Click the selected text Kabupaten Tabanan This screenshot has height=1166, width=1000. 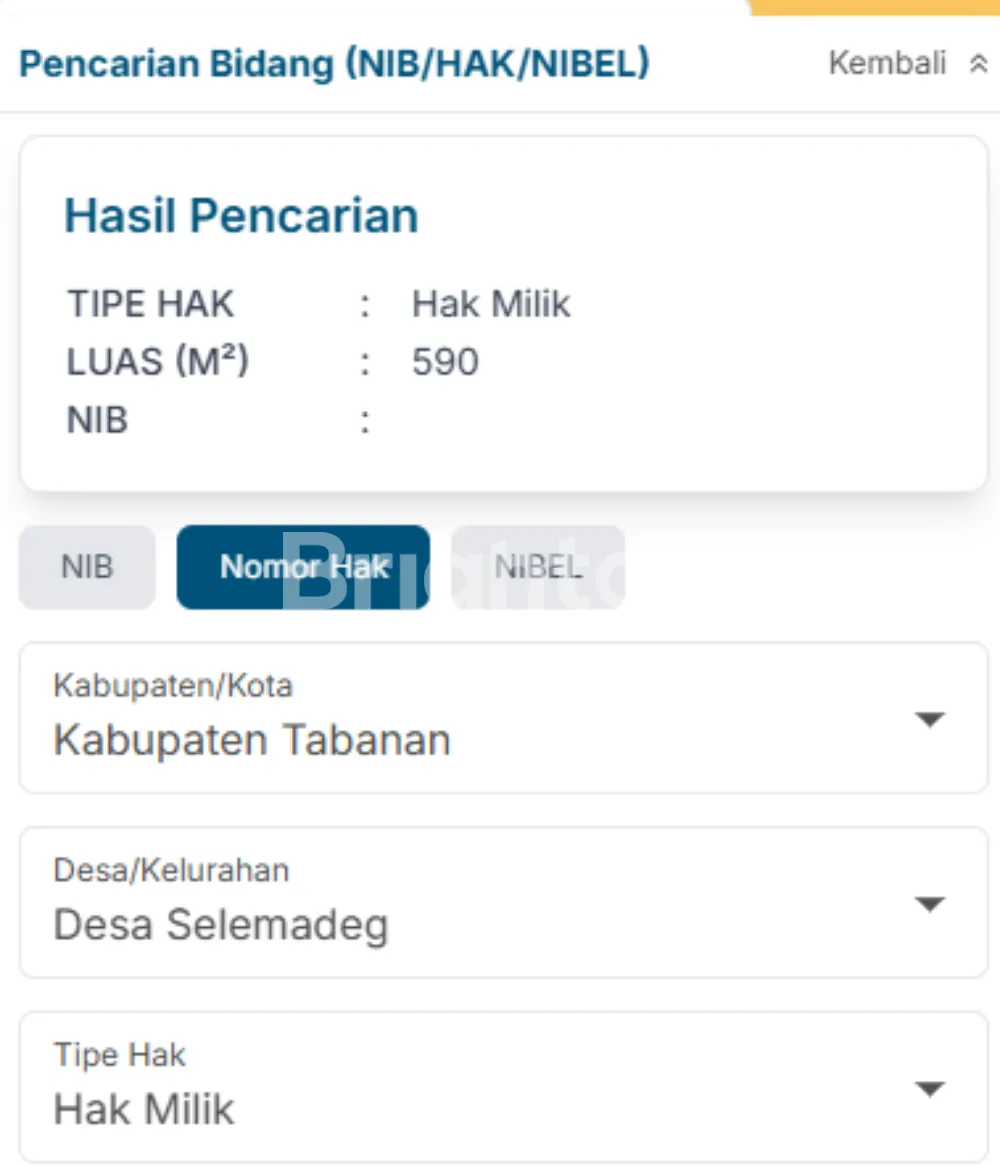pos(252,741)
